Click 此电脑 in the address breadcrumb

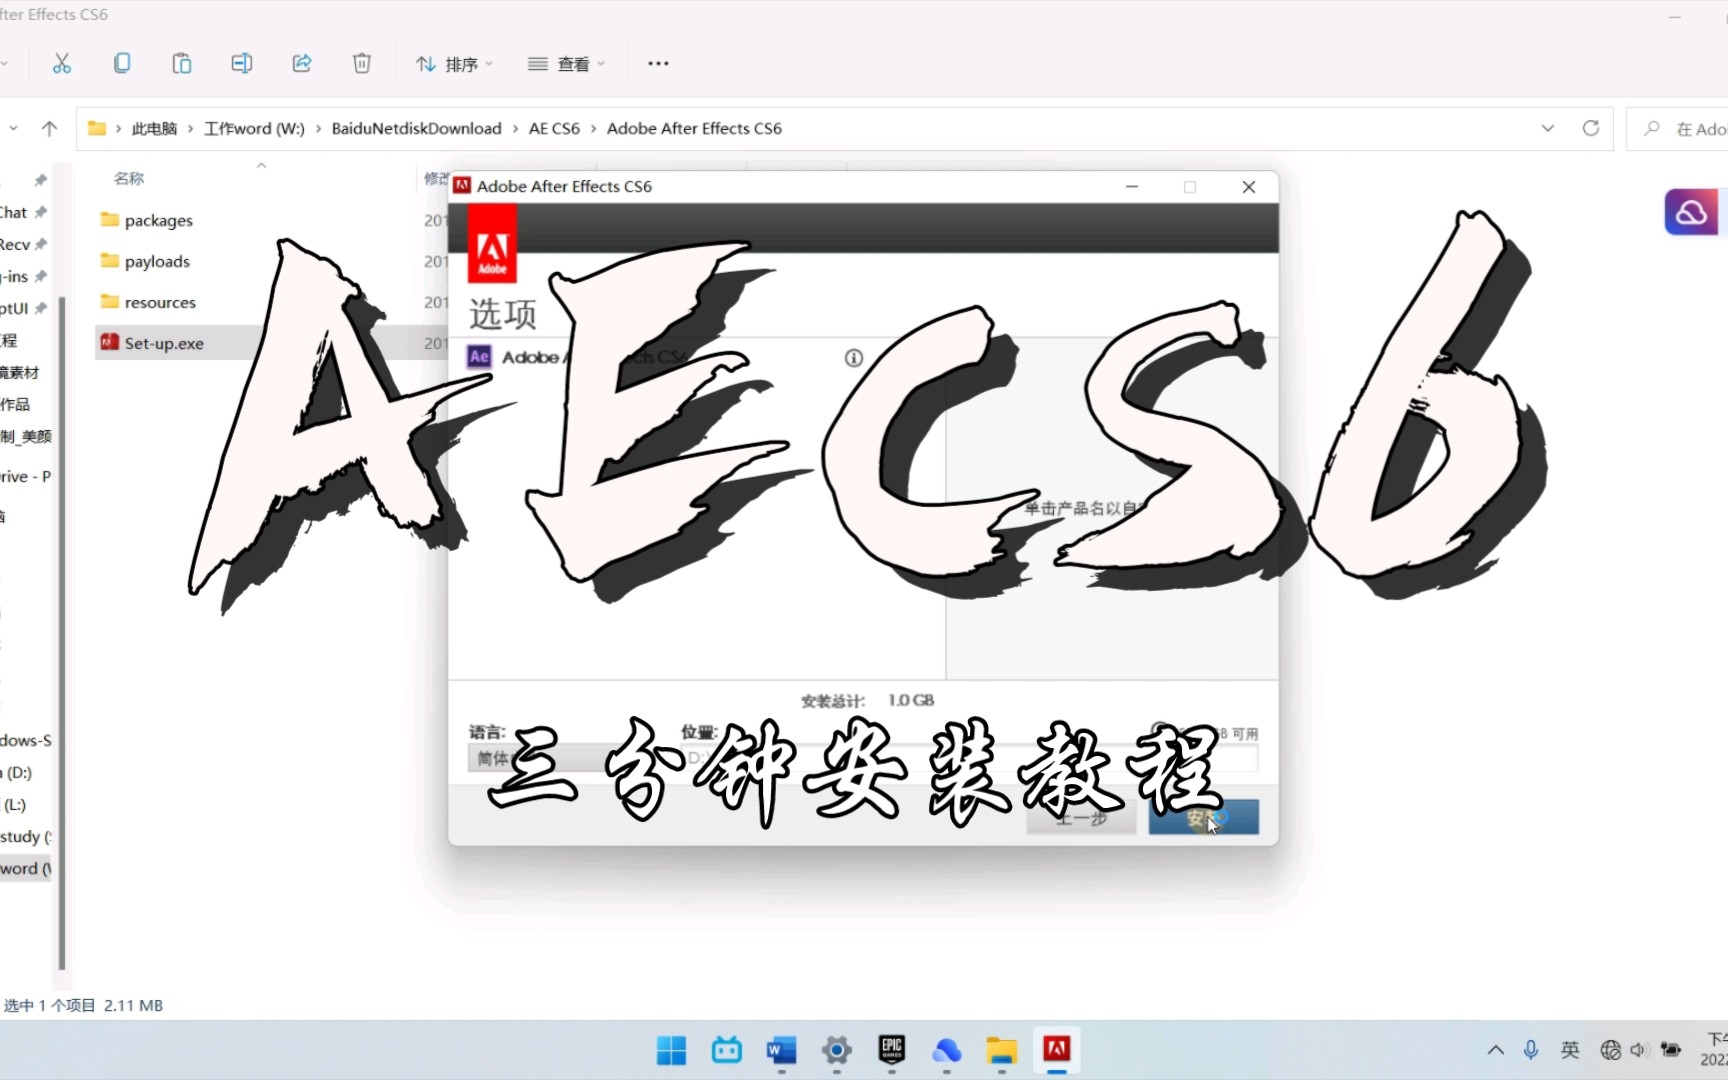(154, 128)
